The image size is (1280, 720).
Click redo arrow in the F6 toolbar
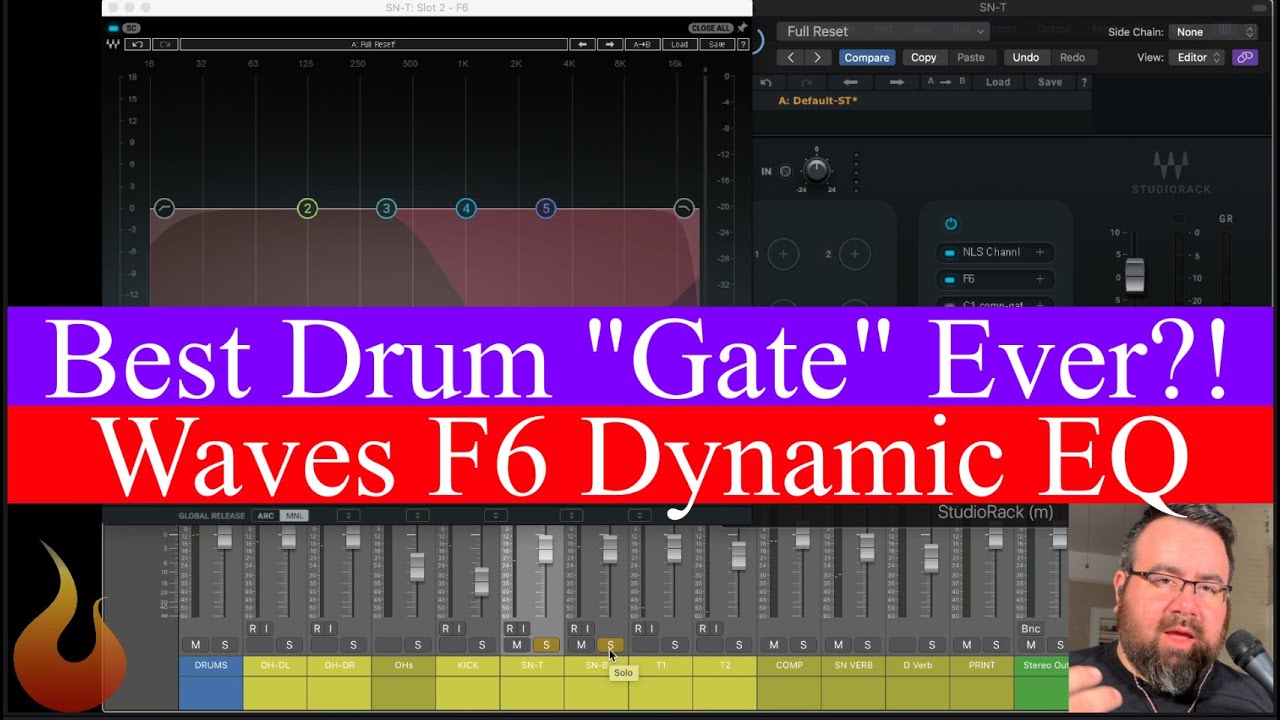point(165,44)
